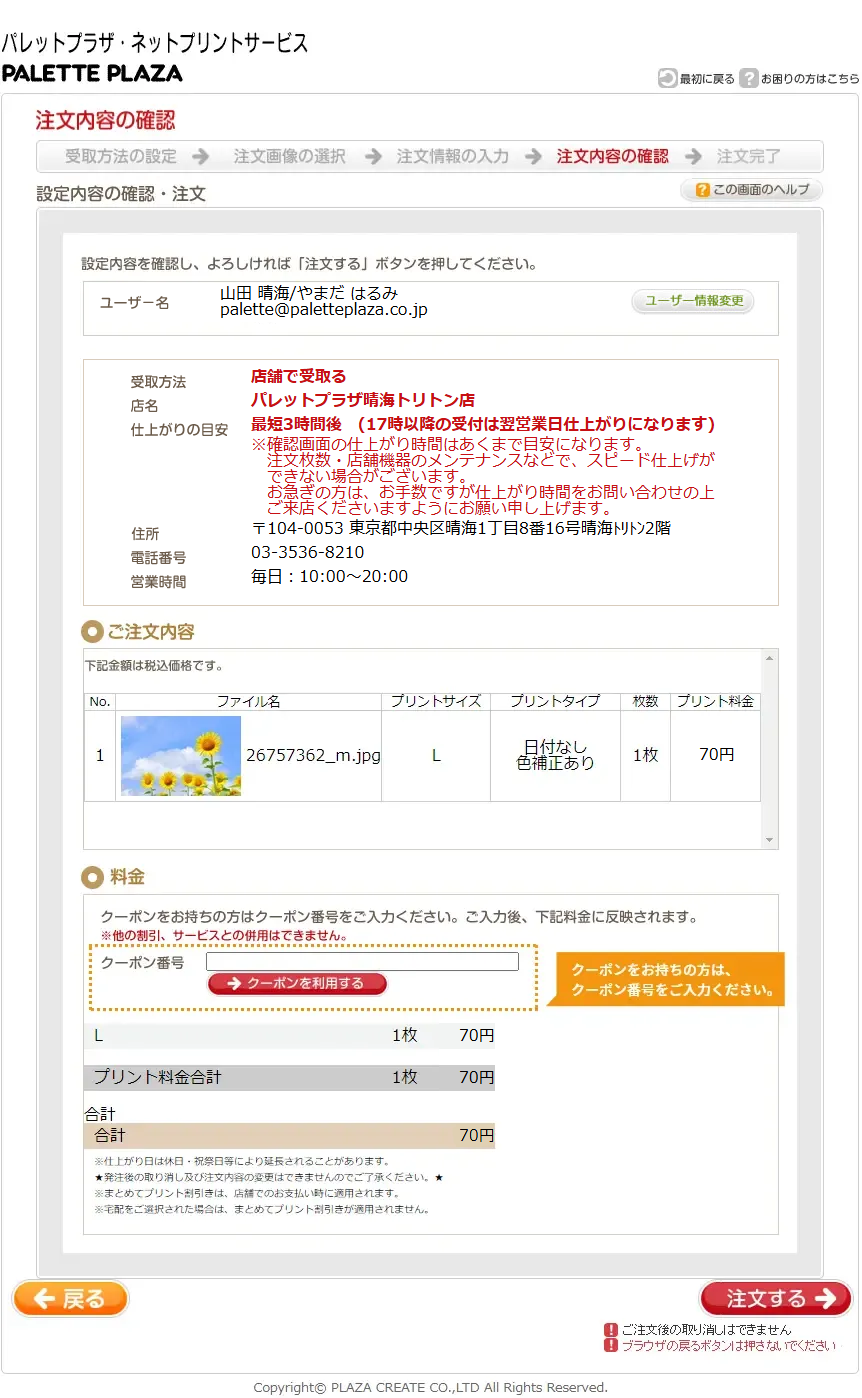This screenshot has width=862, height=1398.
Task: Click the 70円 price in table row
Action: point(716,755)
